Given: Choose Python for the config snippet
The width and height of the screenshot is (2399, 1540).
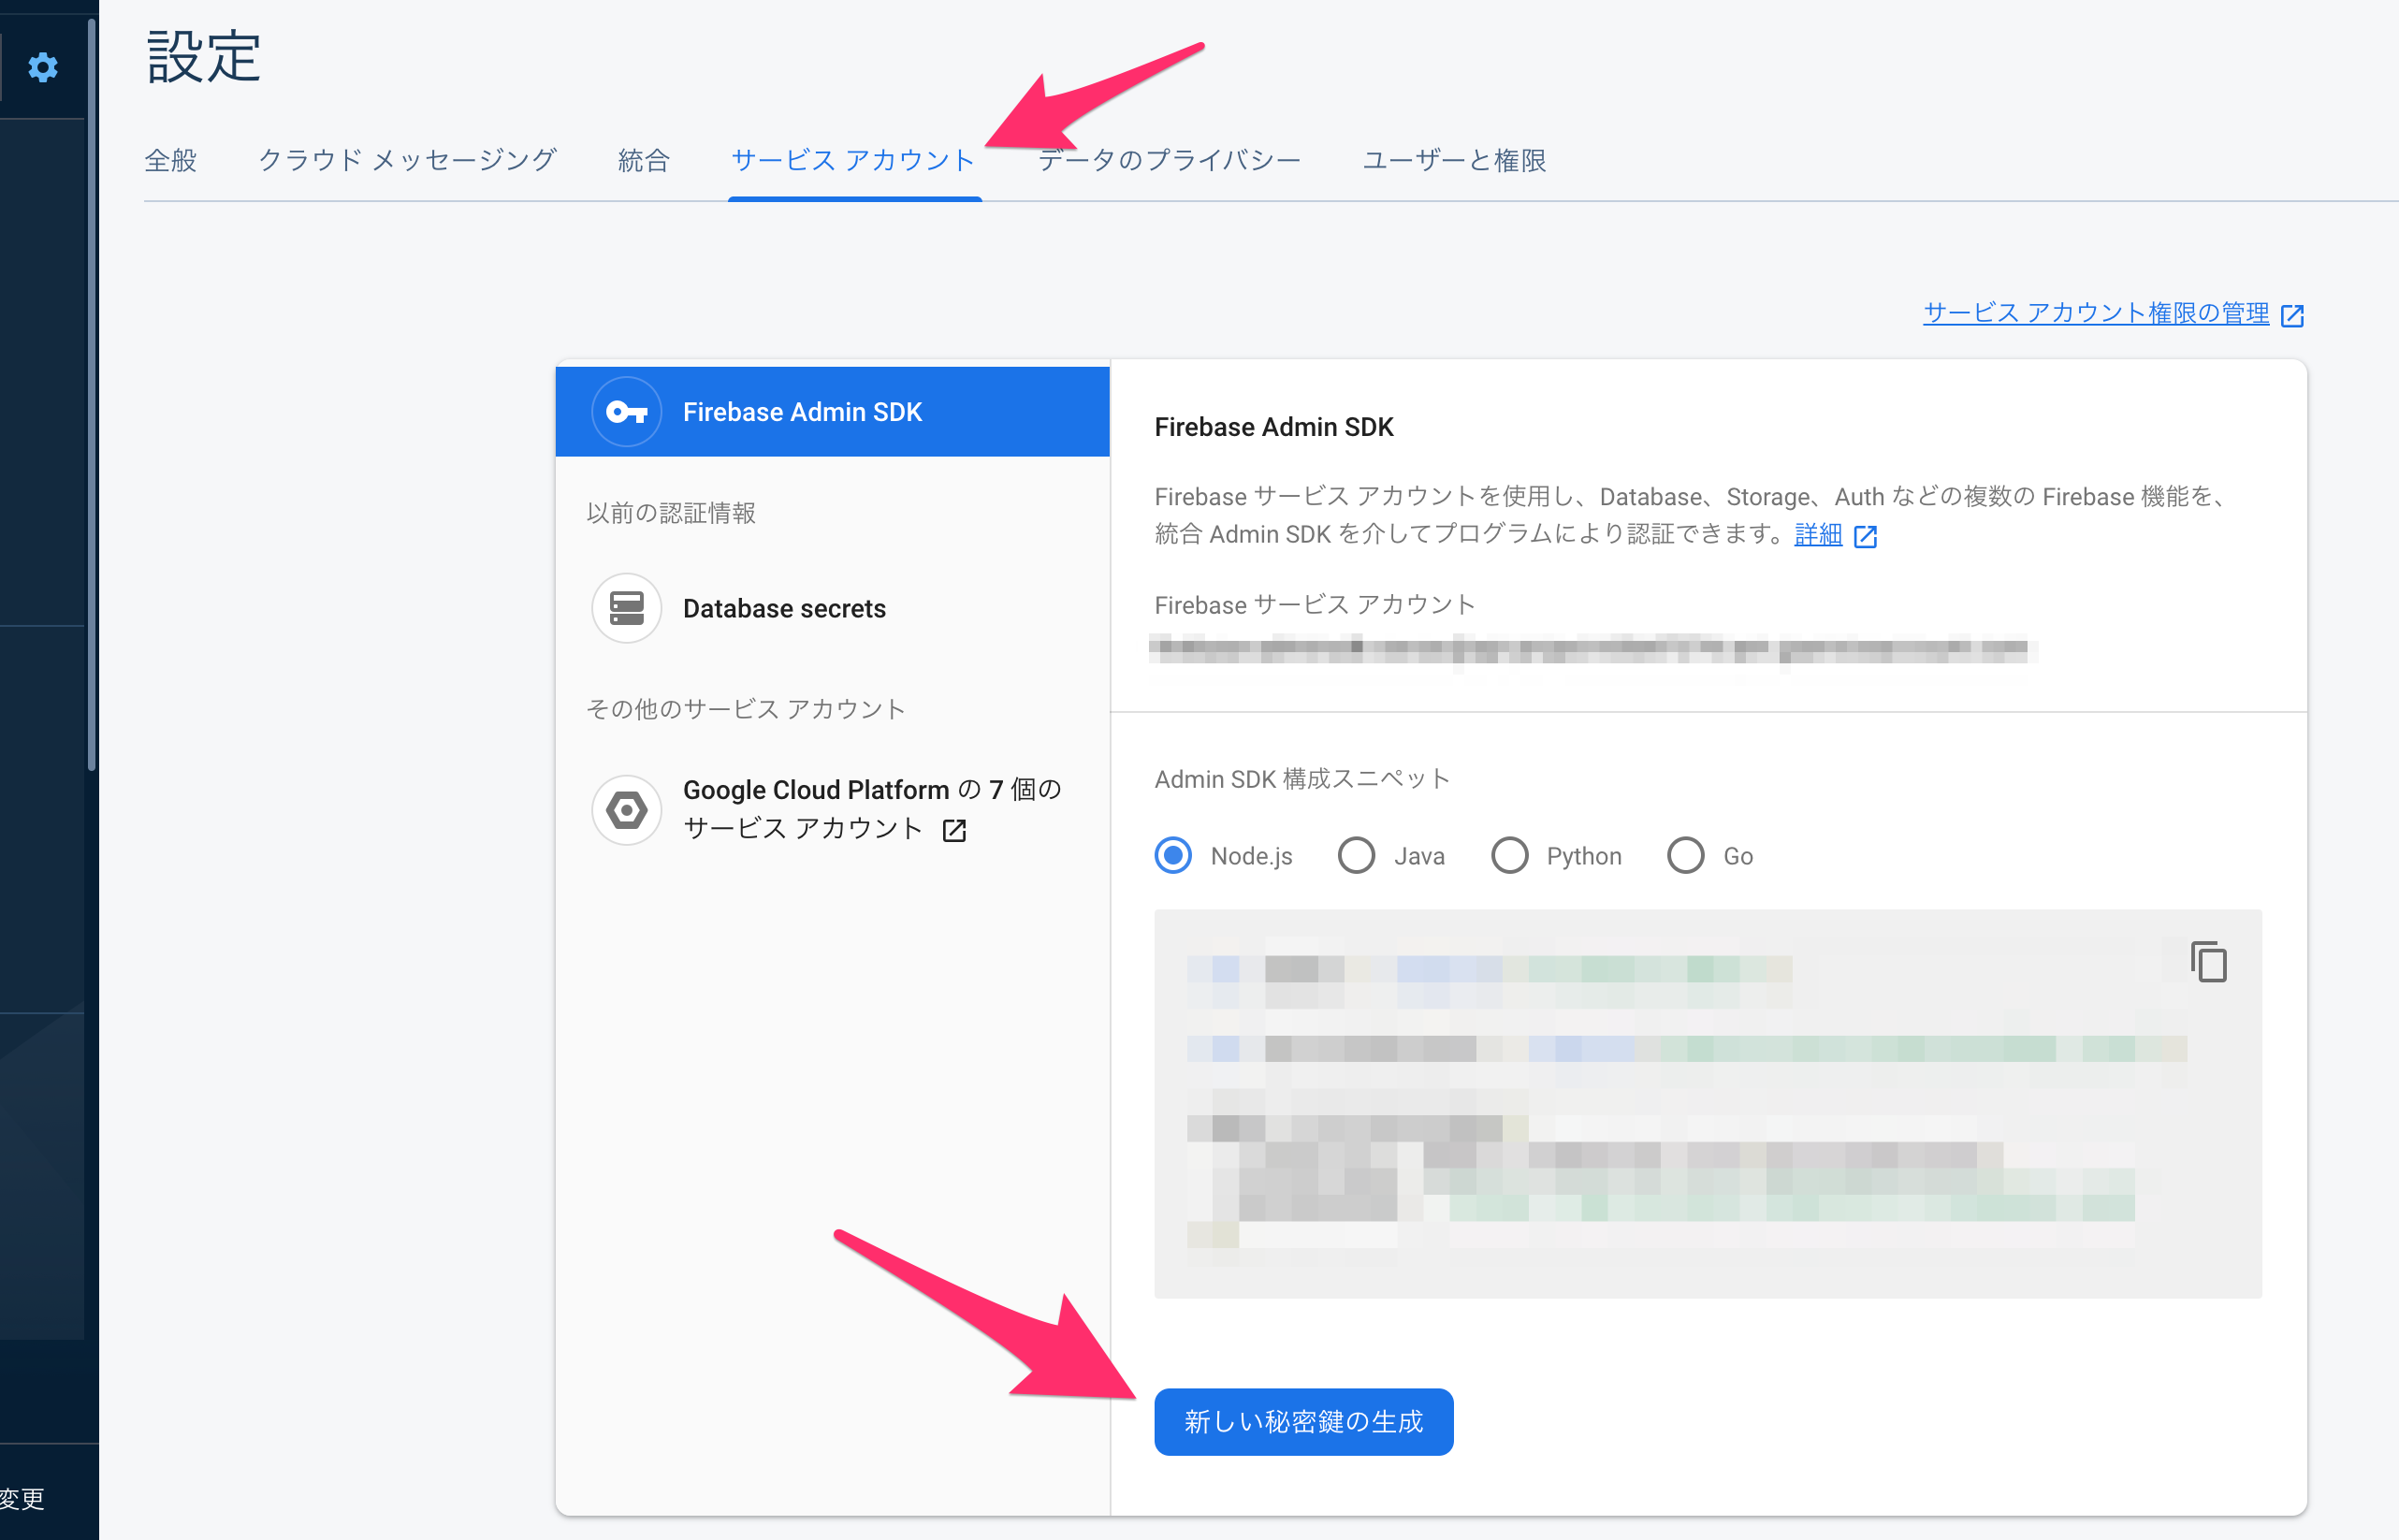Looking at the screenshot, I should (1509, 856).
